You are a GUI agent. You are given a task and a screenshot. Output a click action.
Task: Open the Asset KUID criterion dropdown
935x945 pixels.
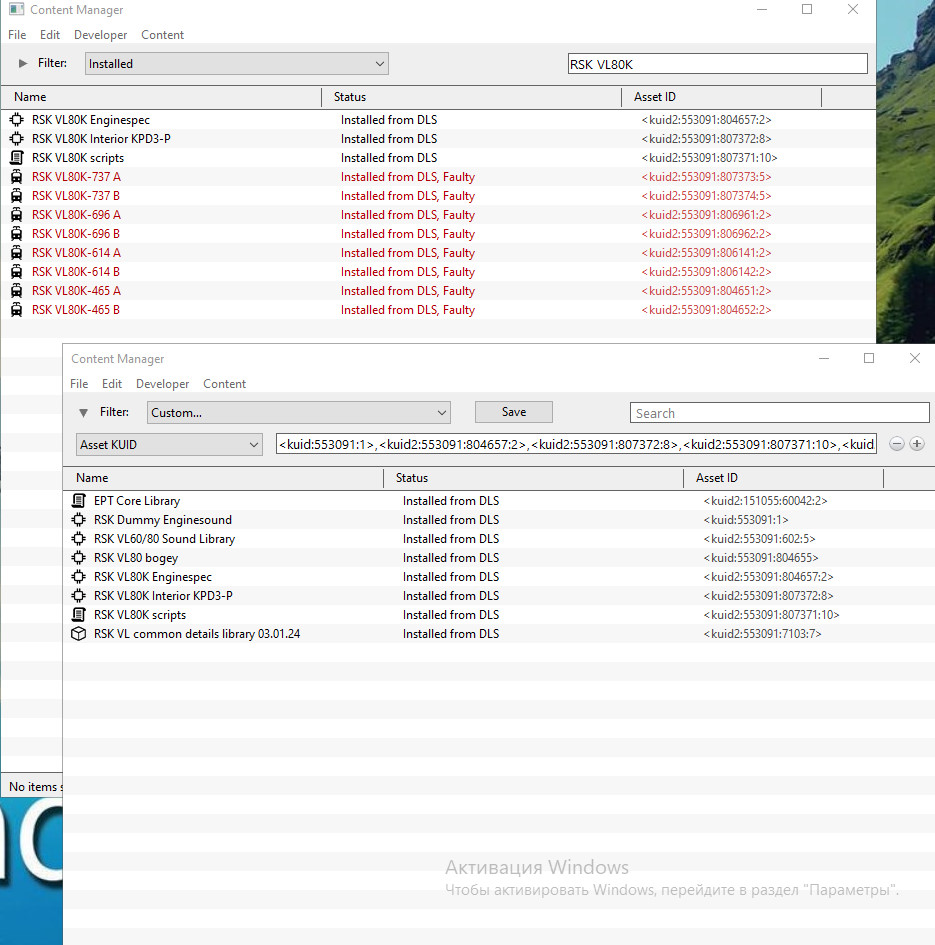(x=169, y=444)
